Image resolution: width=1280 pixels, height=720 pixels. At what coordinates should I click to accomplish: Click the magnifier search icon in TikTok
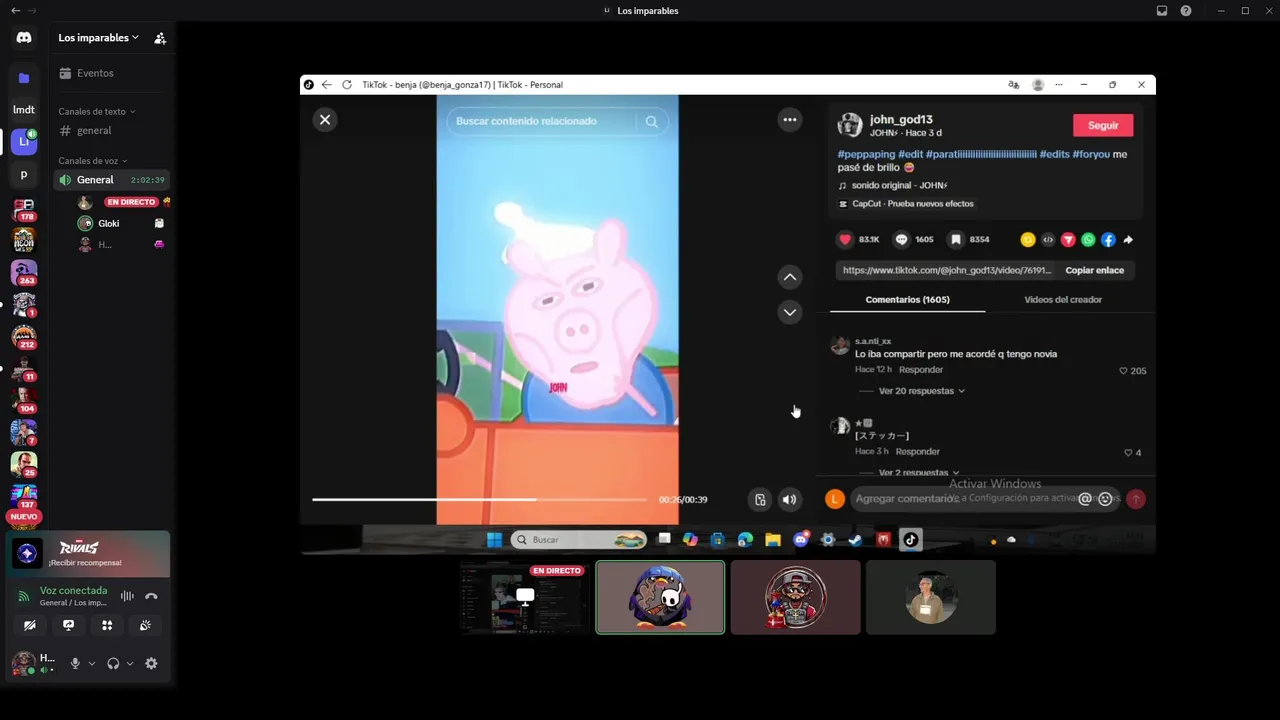[x=652, y=121]
